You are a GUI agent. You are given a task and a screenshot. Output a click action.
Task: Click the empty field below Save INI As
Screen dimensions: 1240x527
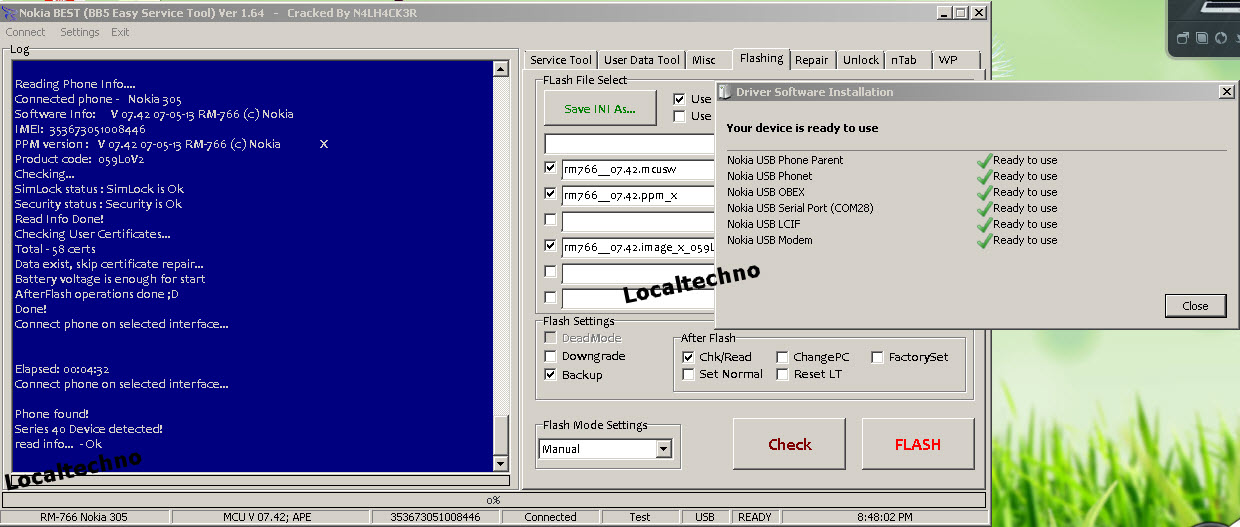[629, 143]
